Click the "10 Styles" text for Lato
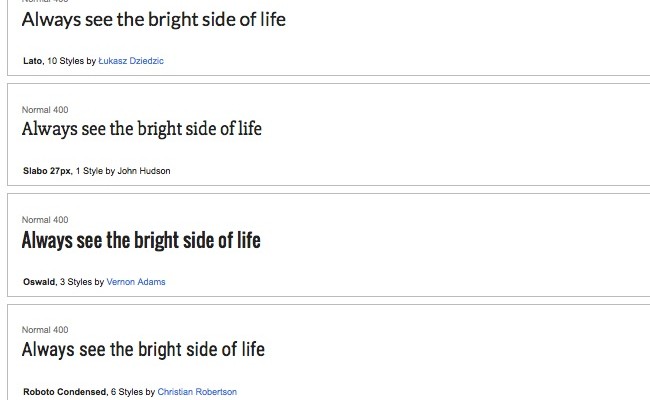The height and width of the screenshot is (400, 650). [65, 61]
